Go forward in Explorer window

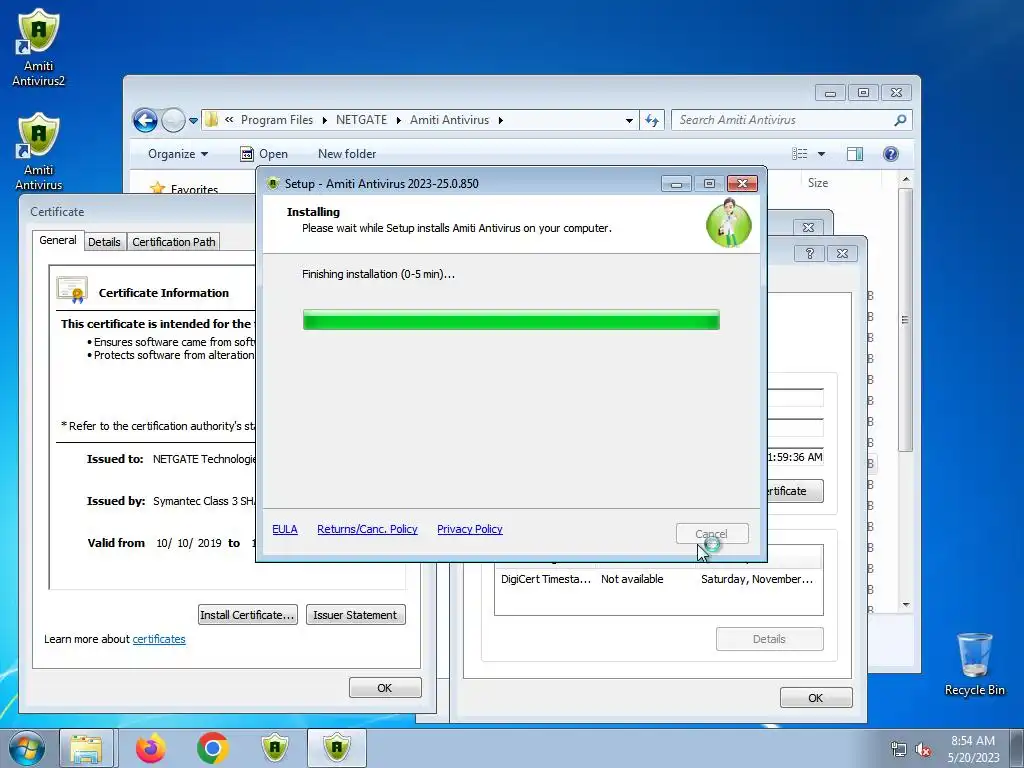(x=173, y=120)
